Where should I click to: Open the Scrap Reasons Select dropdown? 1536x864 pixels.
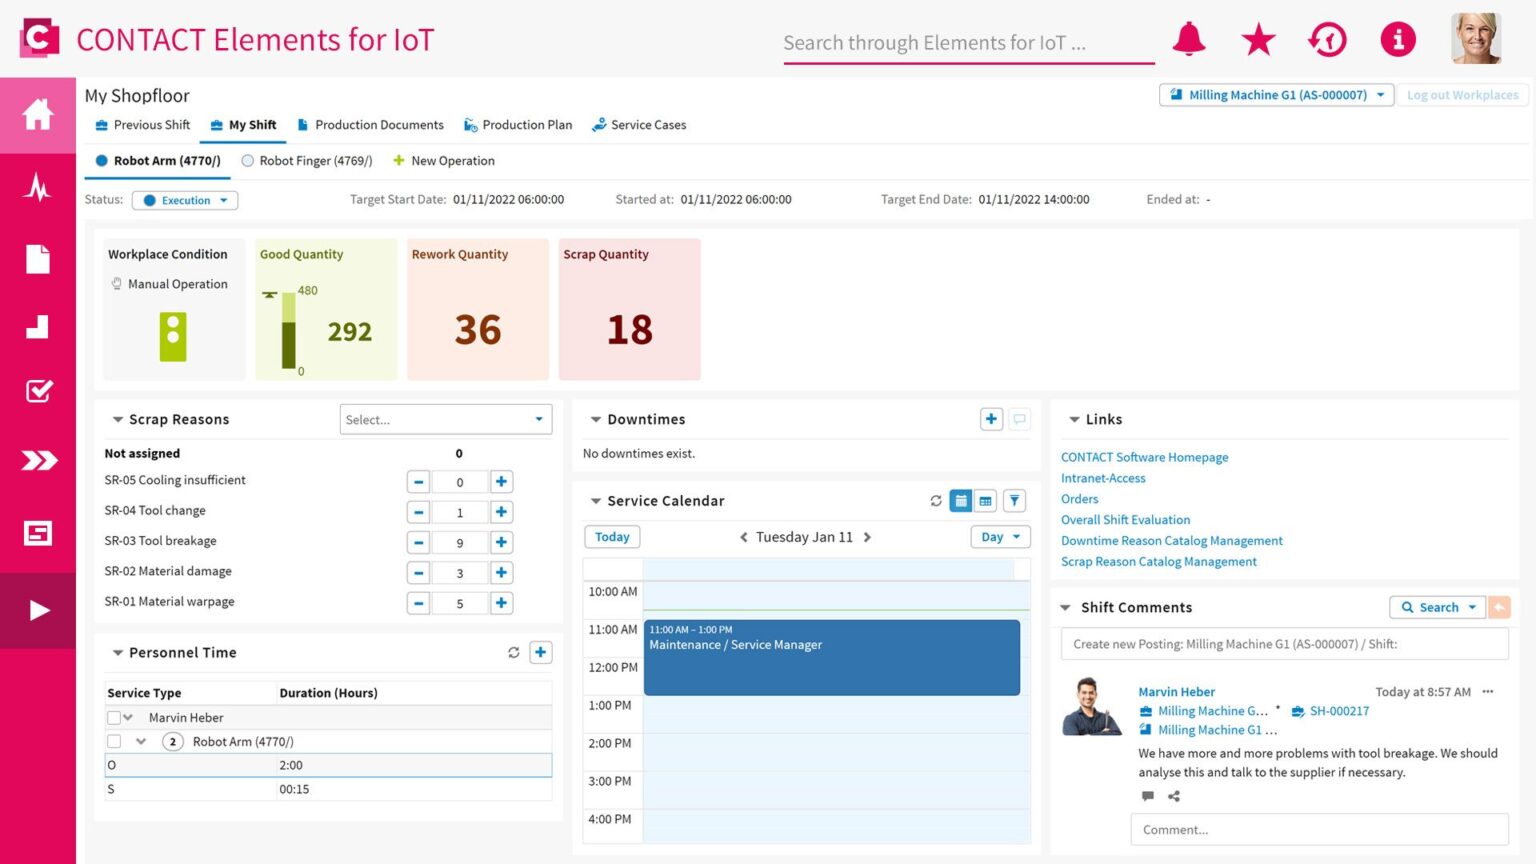(445, 419)
